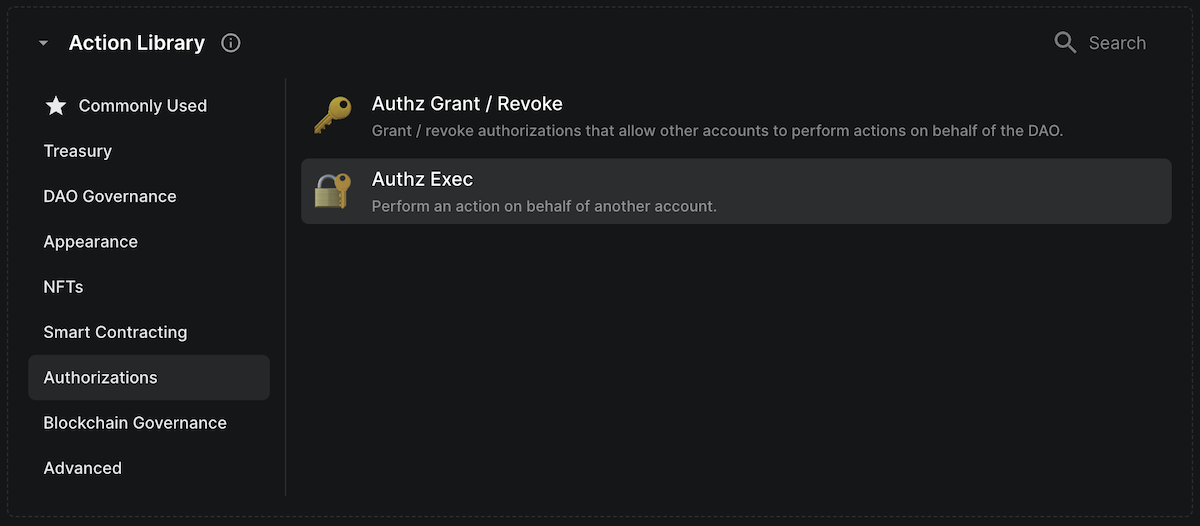
Task: Open the NFTs category
Action: click(x=64, y=287)
